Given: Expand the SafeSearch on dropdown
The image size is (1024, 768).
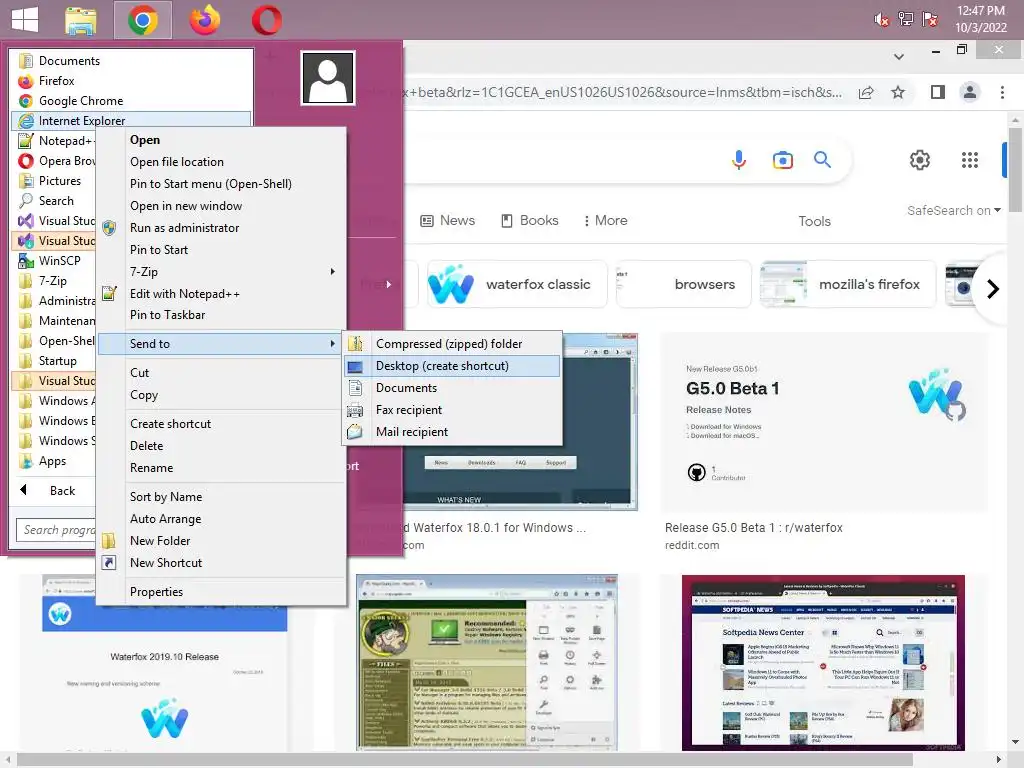Looking at the screenshot, I should [953, 210].
